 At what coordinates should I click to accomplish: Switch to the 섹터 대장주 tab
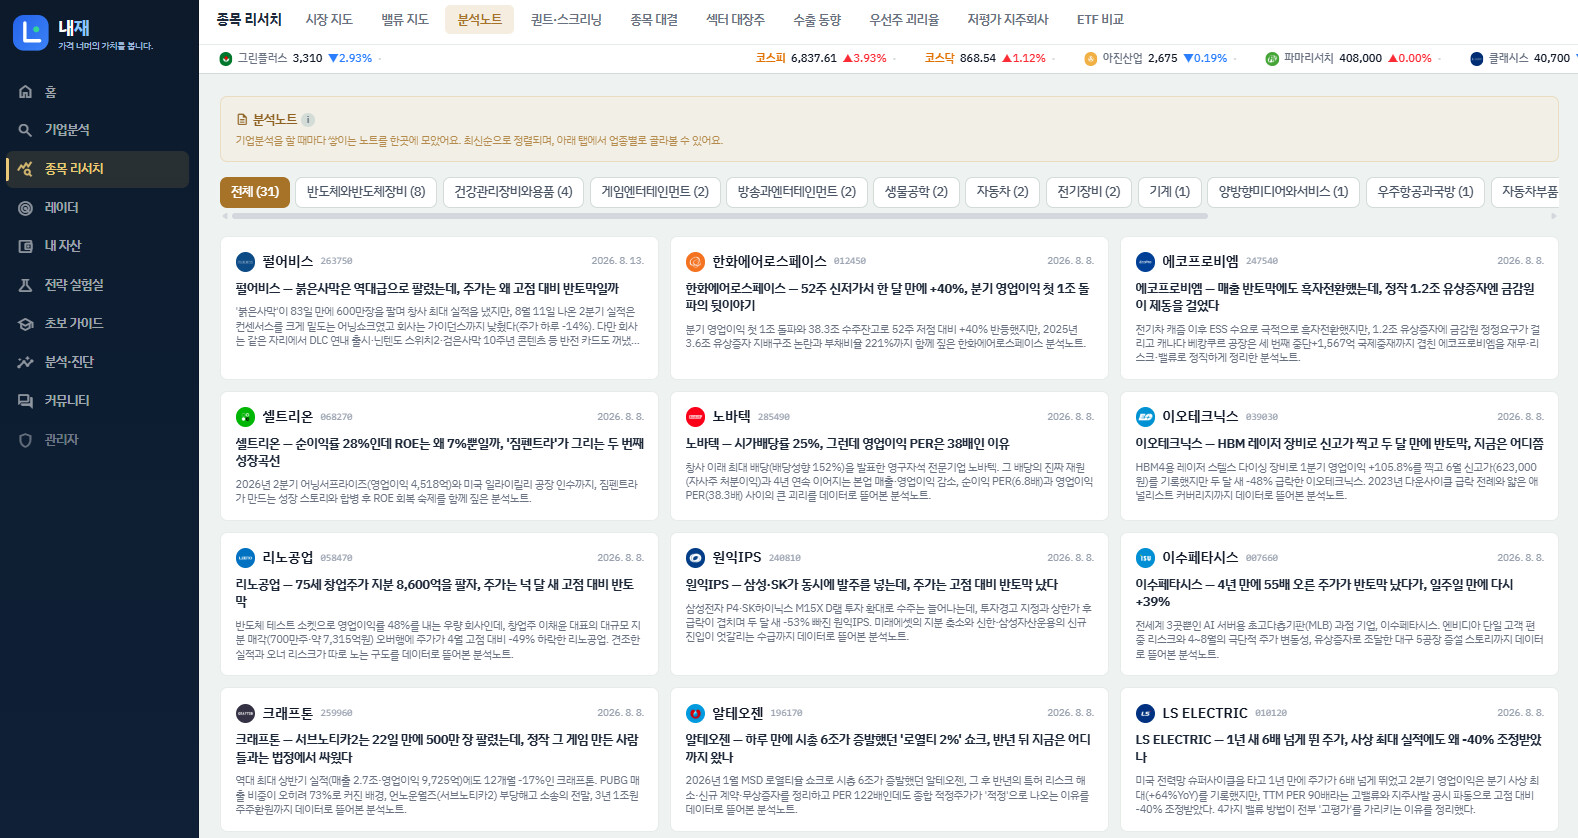click(x=735, y=19)
